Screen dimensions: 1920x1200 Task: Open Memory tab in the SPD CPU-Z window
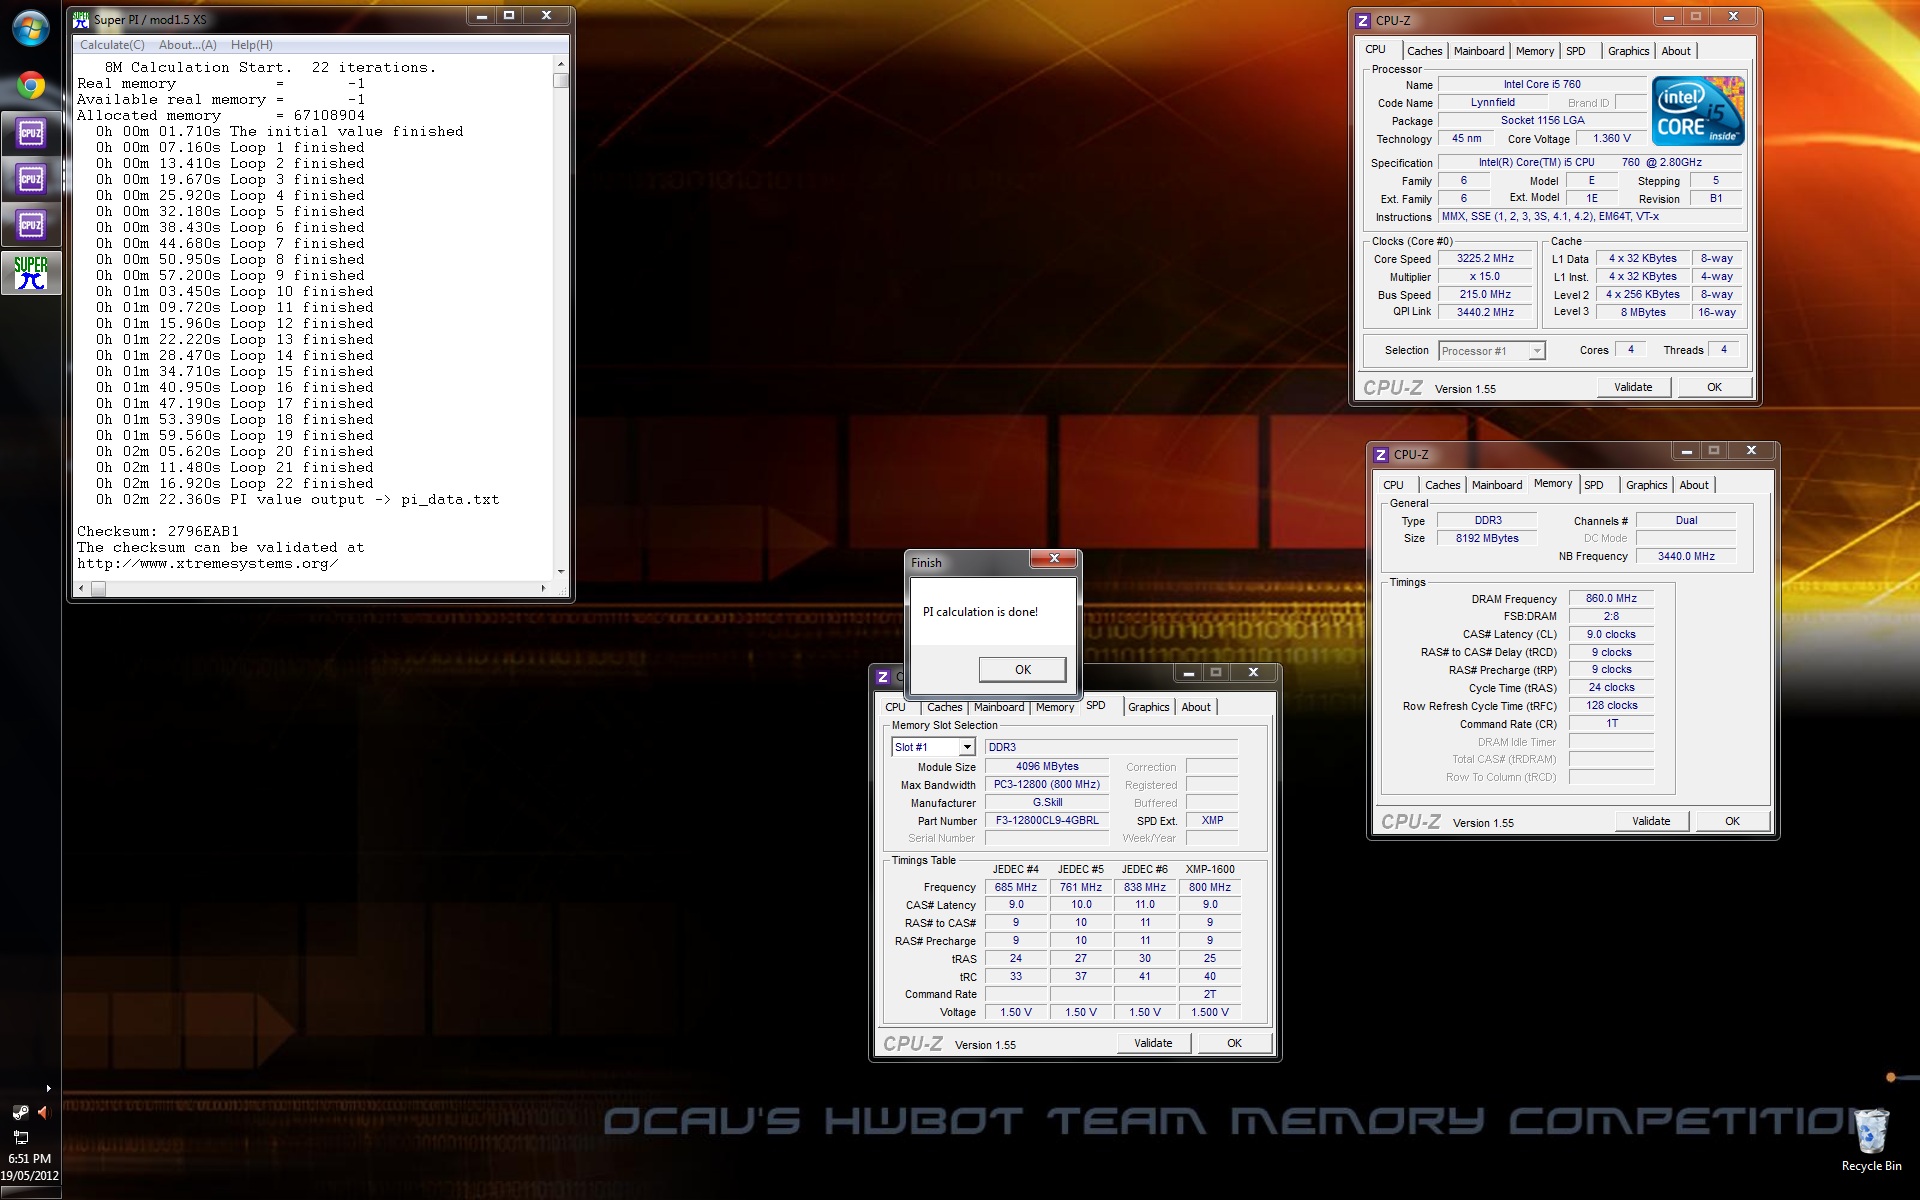[x=1054, y=707]
